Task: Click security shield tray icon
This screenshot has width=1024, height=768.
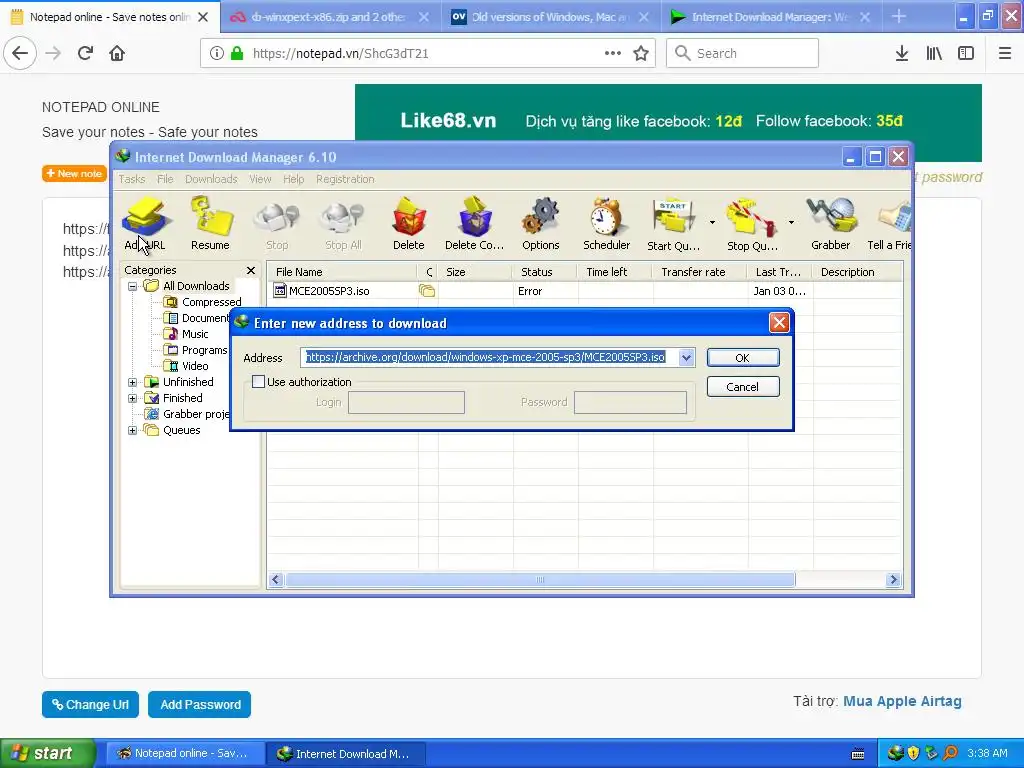Action: point(914,753)
